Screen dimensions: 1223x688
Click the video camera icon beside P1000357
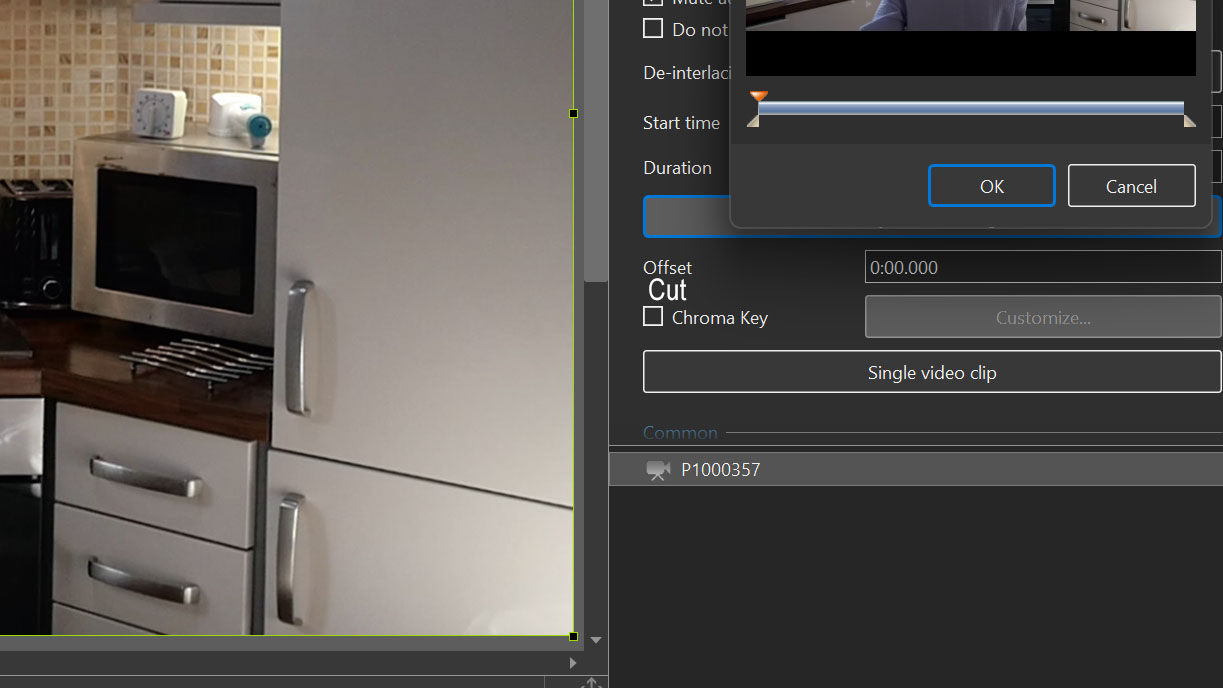pos(657,470)
